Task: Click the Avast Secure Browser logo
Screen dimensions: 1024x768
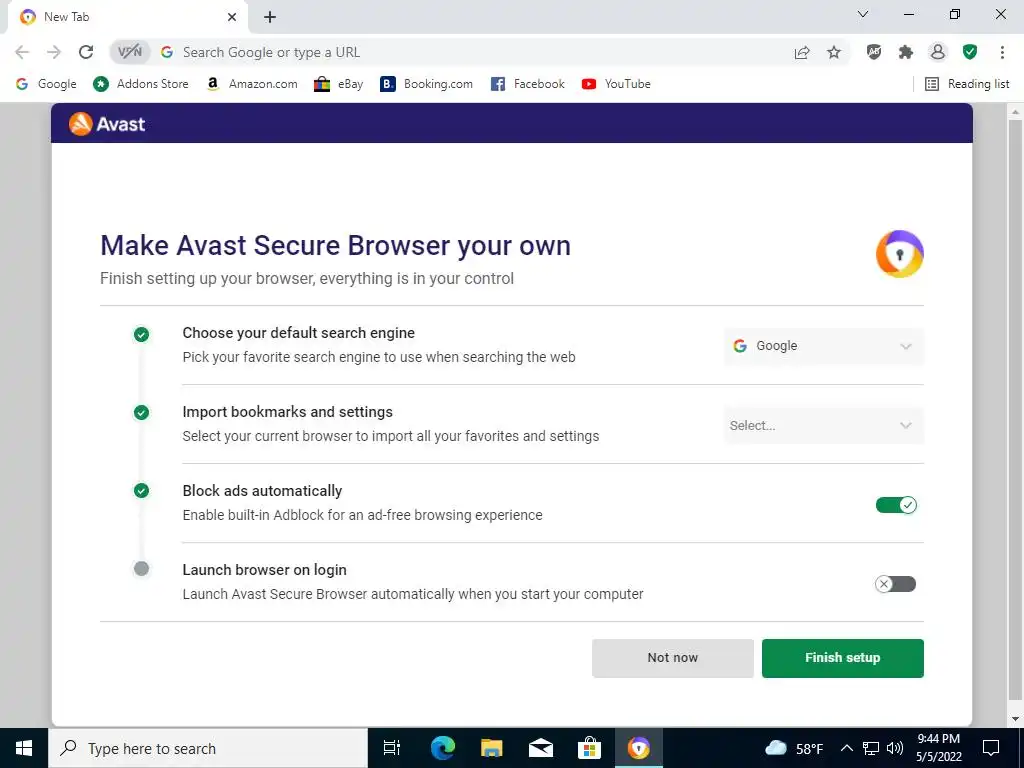Action: 899,254
